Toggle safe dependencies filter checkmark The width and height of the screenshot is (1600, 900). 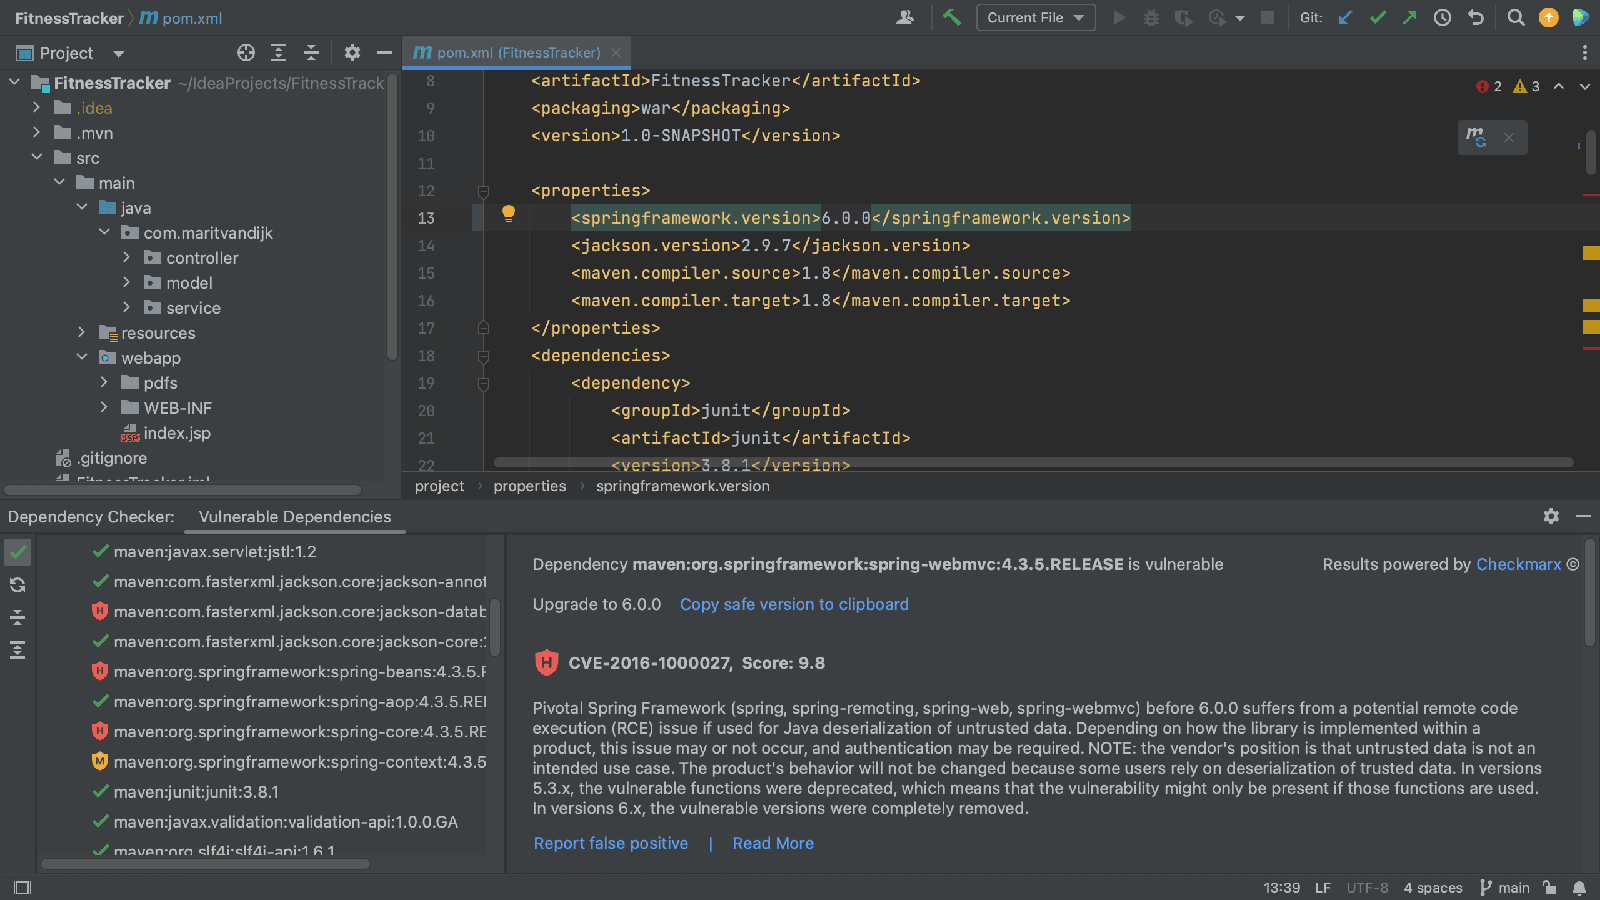[x=17, y=552]
